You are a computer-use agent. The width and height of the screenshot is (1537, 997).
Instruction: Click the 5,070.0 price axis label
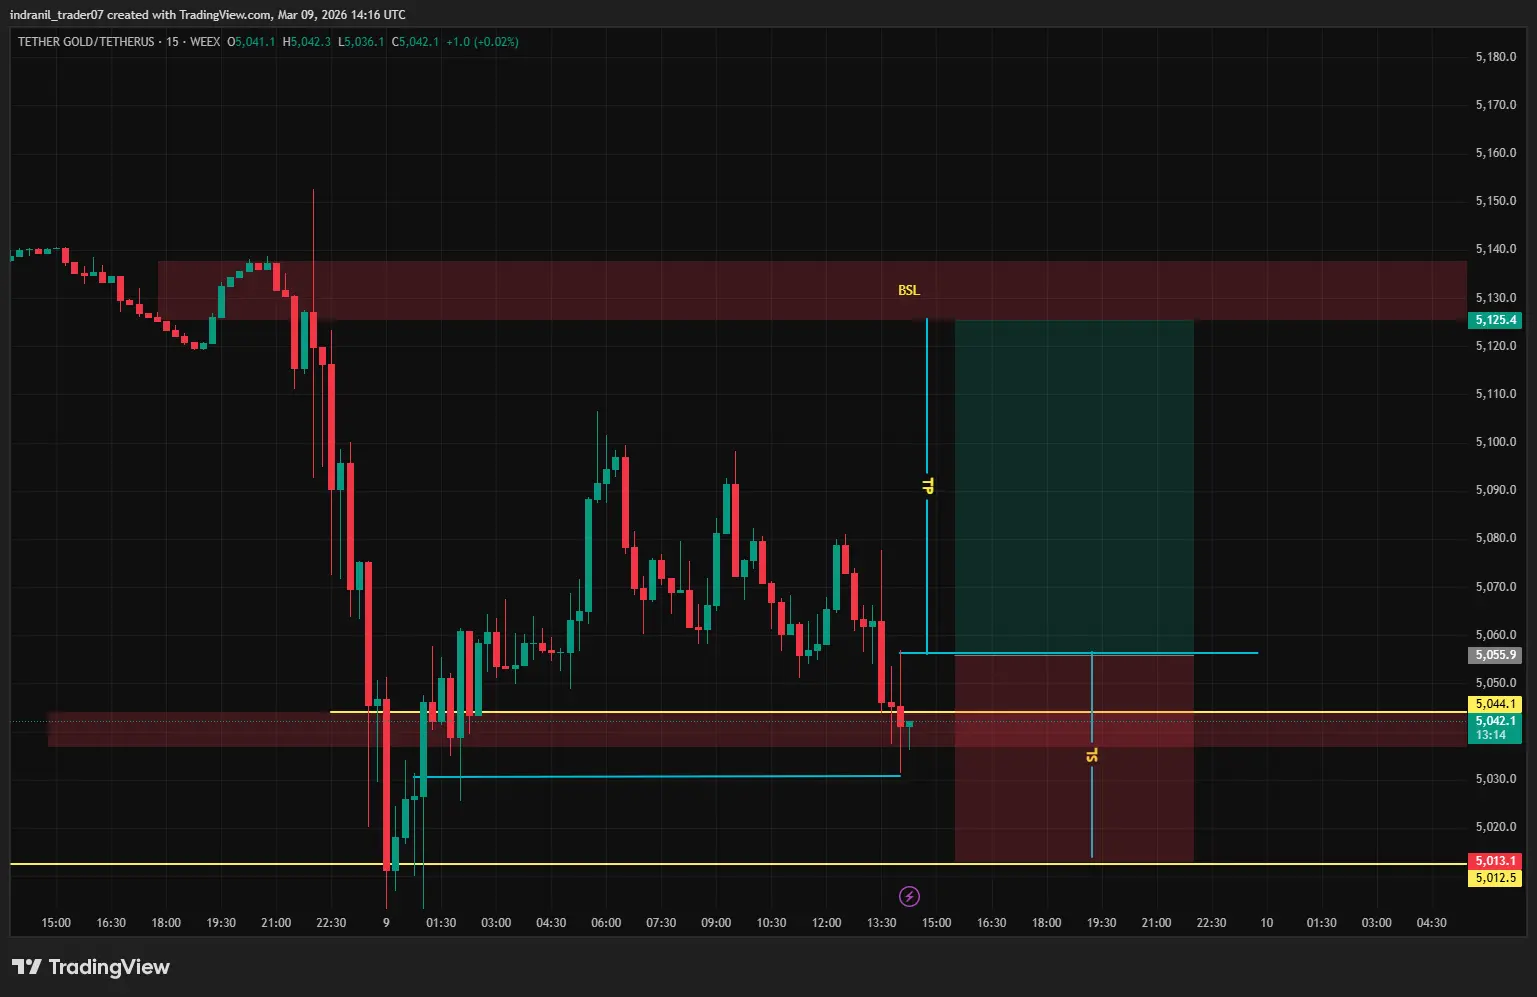pos(1495,587)
